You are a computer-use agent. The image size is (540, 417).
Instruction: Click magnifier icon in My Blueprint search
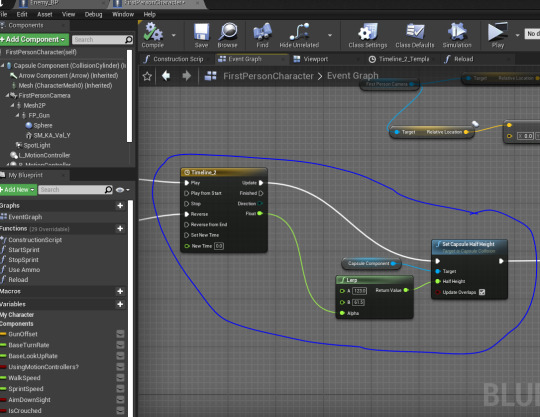pyautogui.click(x=108, y=190)
